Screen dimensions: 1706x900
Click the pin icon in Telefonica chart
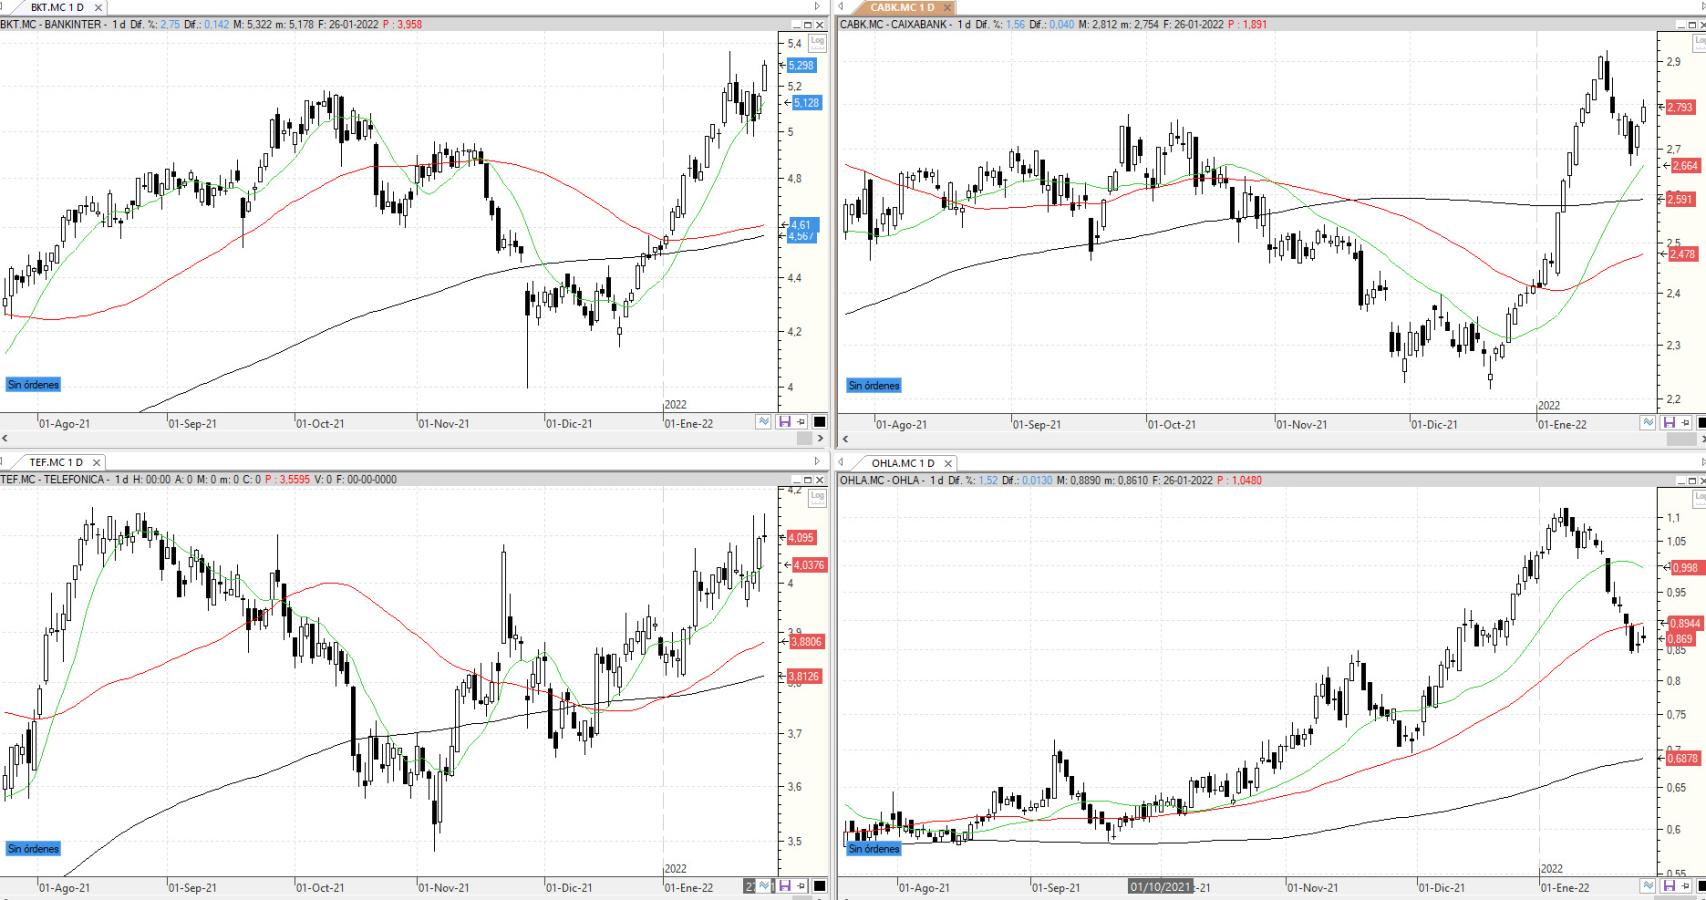click(x=802, y=886)
